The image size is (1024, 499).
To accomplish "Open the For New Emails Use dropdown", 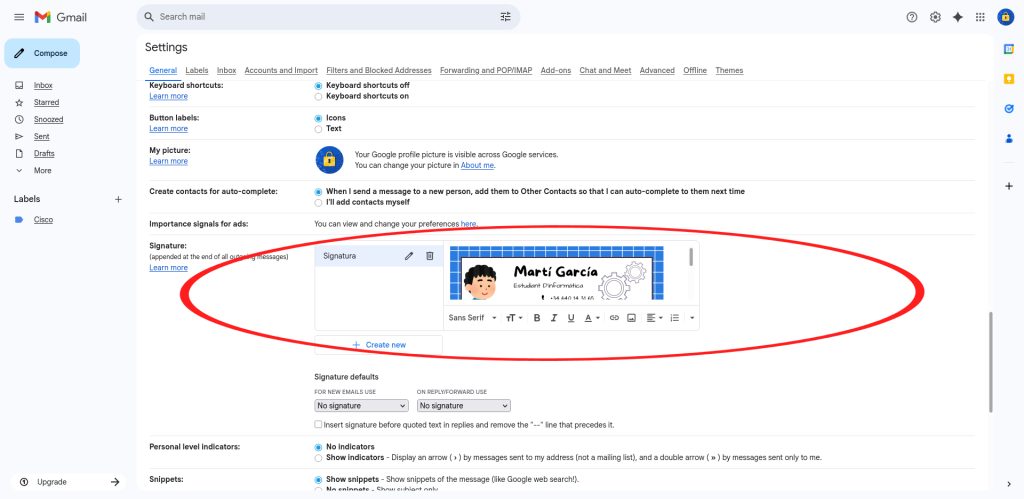I will (x=361, y=406).
